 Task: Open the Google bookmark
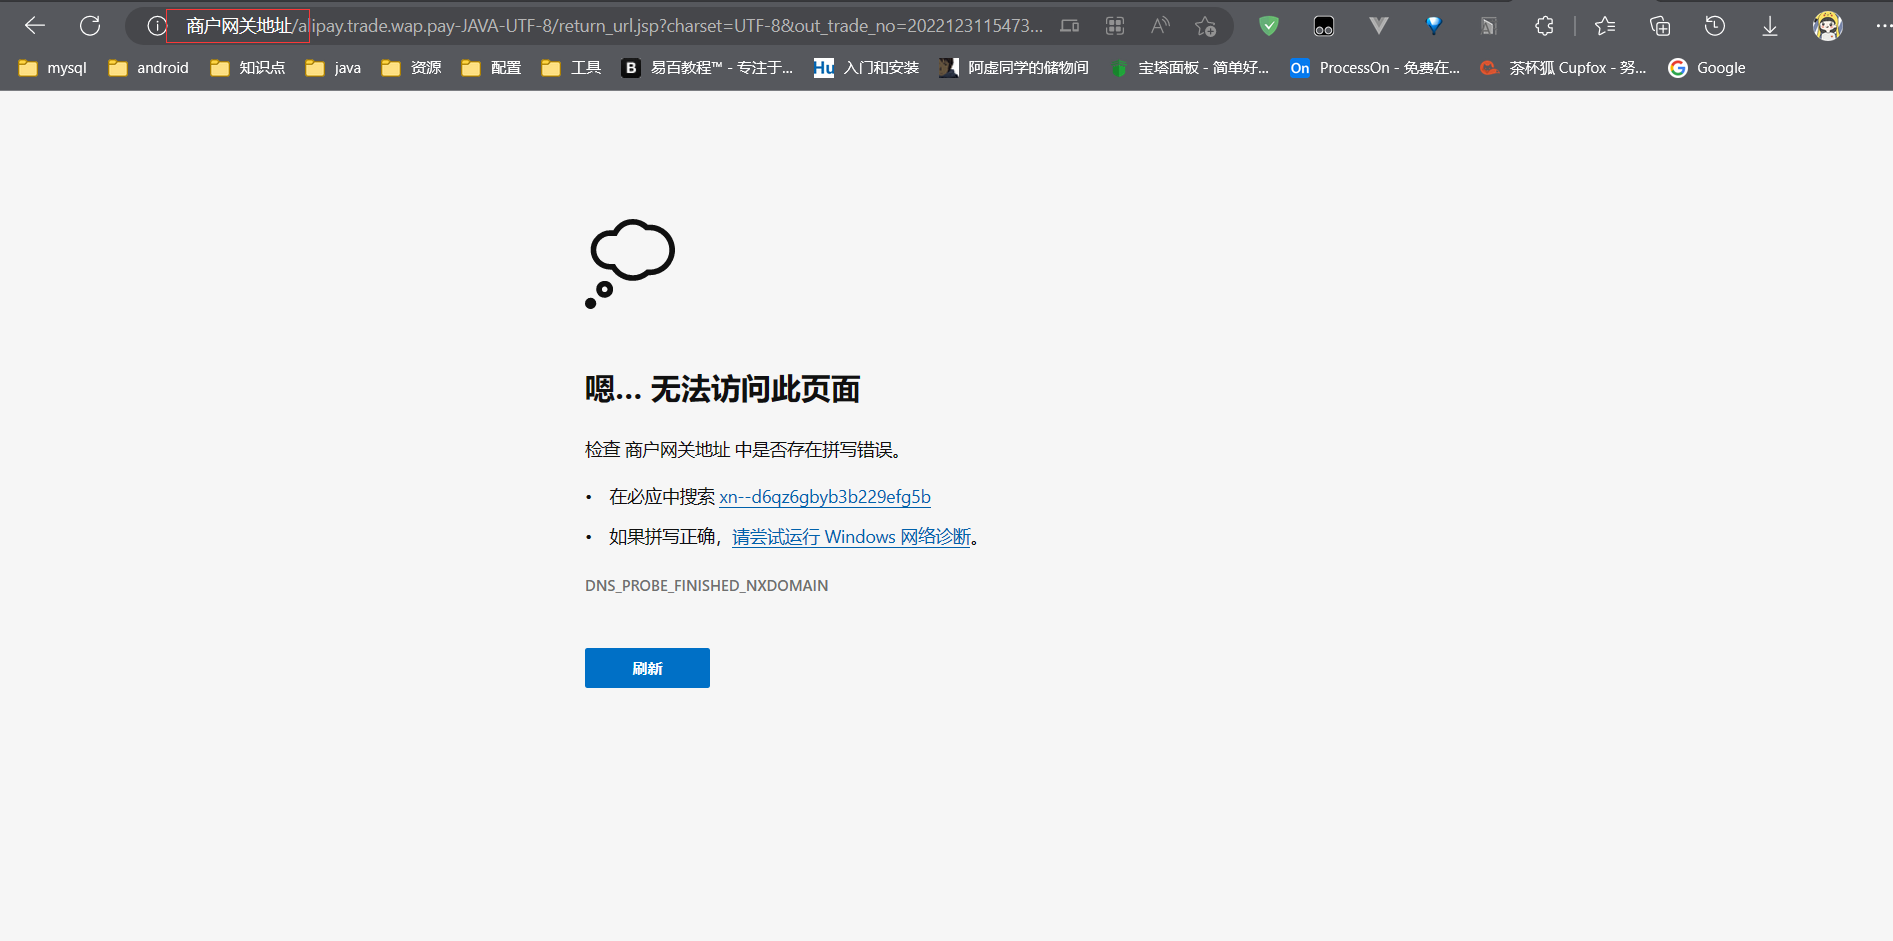click(x=1707, y=68)
